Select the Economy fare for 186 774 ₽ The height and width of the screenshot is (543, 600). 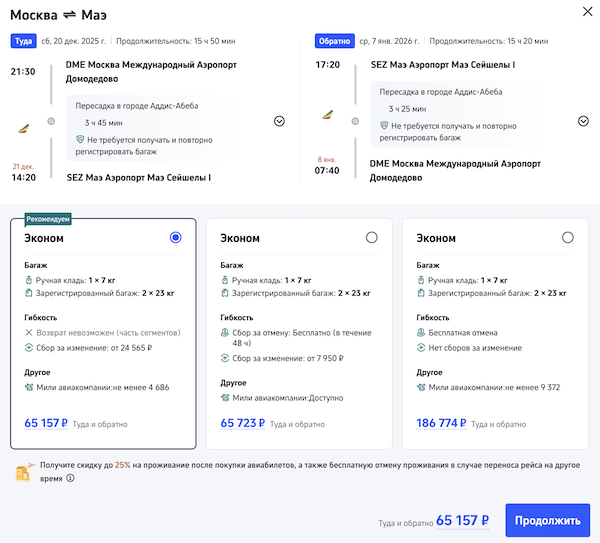coord(568,237)
